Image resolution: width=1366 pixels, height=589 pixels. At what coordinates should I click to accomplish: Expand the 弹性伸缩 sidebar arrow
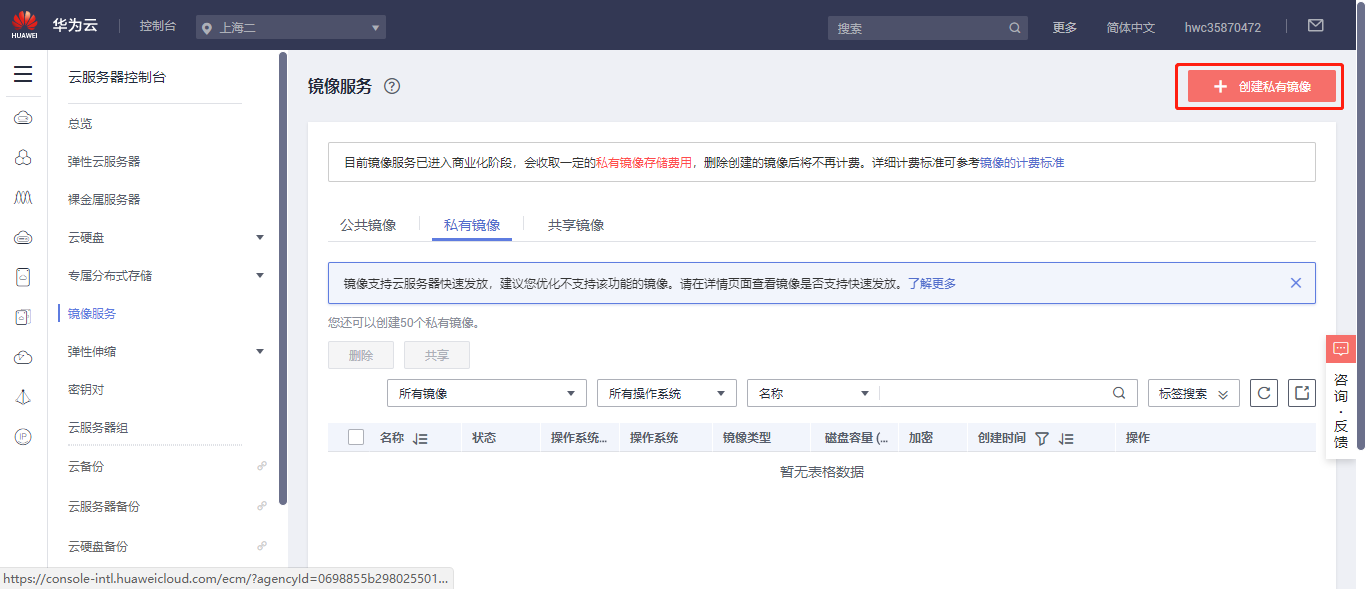[260, 351]
